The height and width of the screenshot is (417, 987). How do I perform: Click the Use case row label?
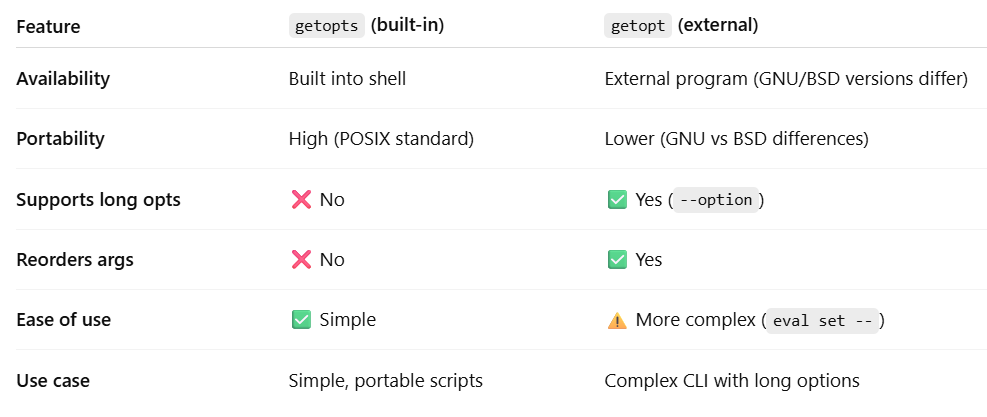(53, 380)
